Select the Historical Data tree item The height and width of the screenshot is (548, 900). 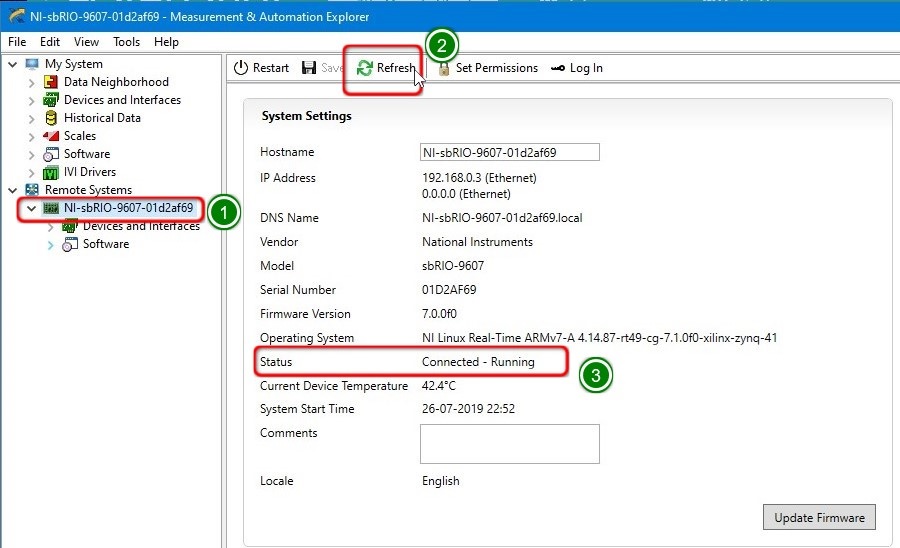click(x=102, y=118)
